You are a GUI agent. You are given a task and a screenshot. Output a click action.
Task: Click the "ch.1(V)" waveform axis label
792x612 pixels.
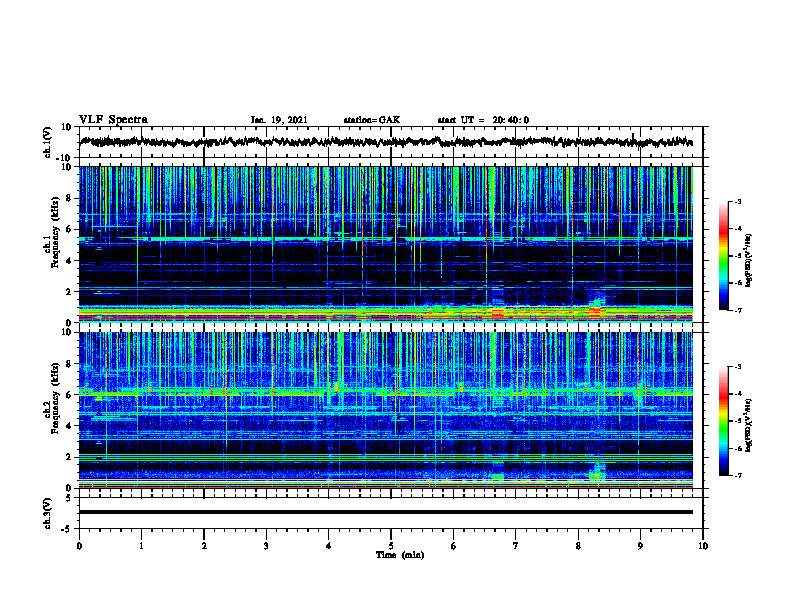click(48, 142)
